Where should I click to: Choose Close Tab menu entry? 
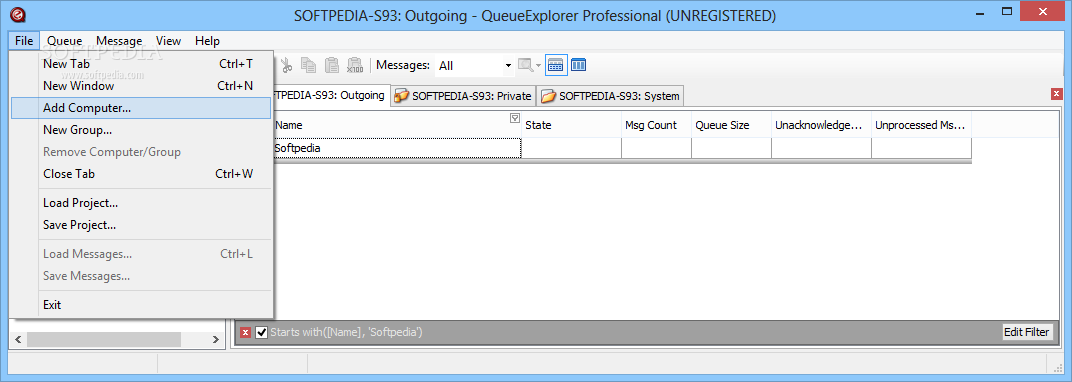click(141, 174)
